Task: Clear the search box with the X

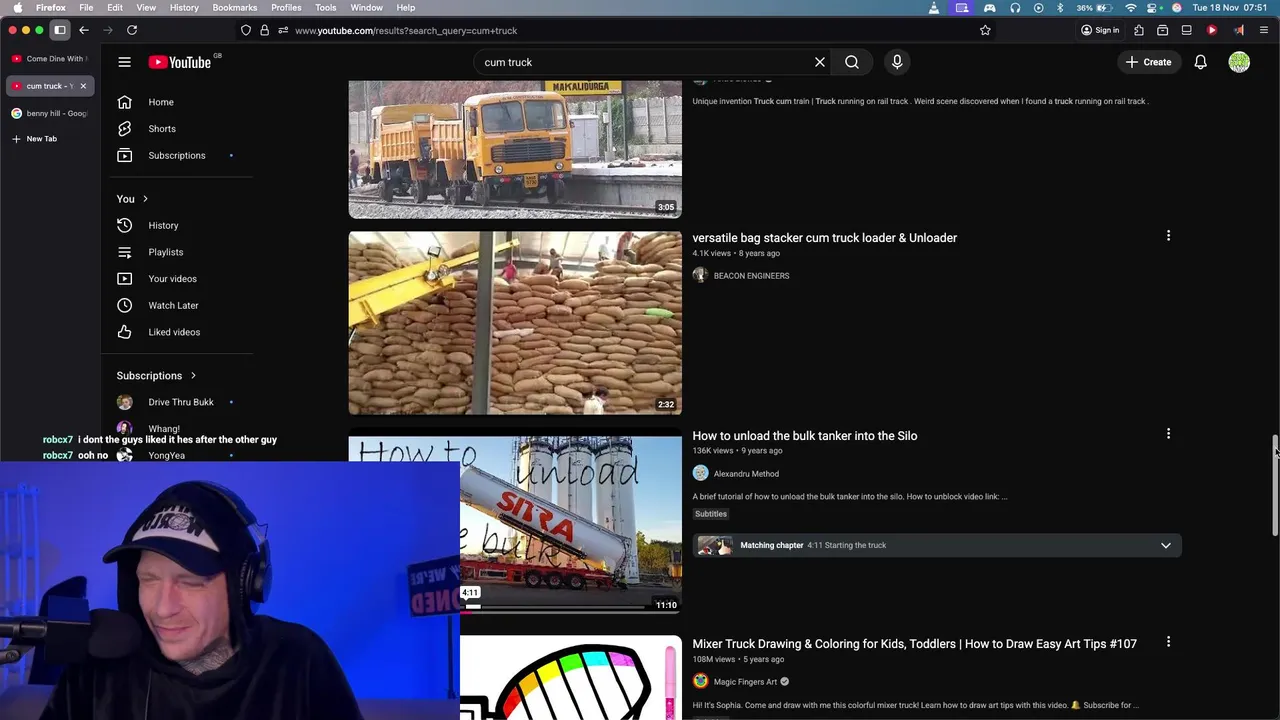Action: click(820, 62)
